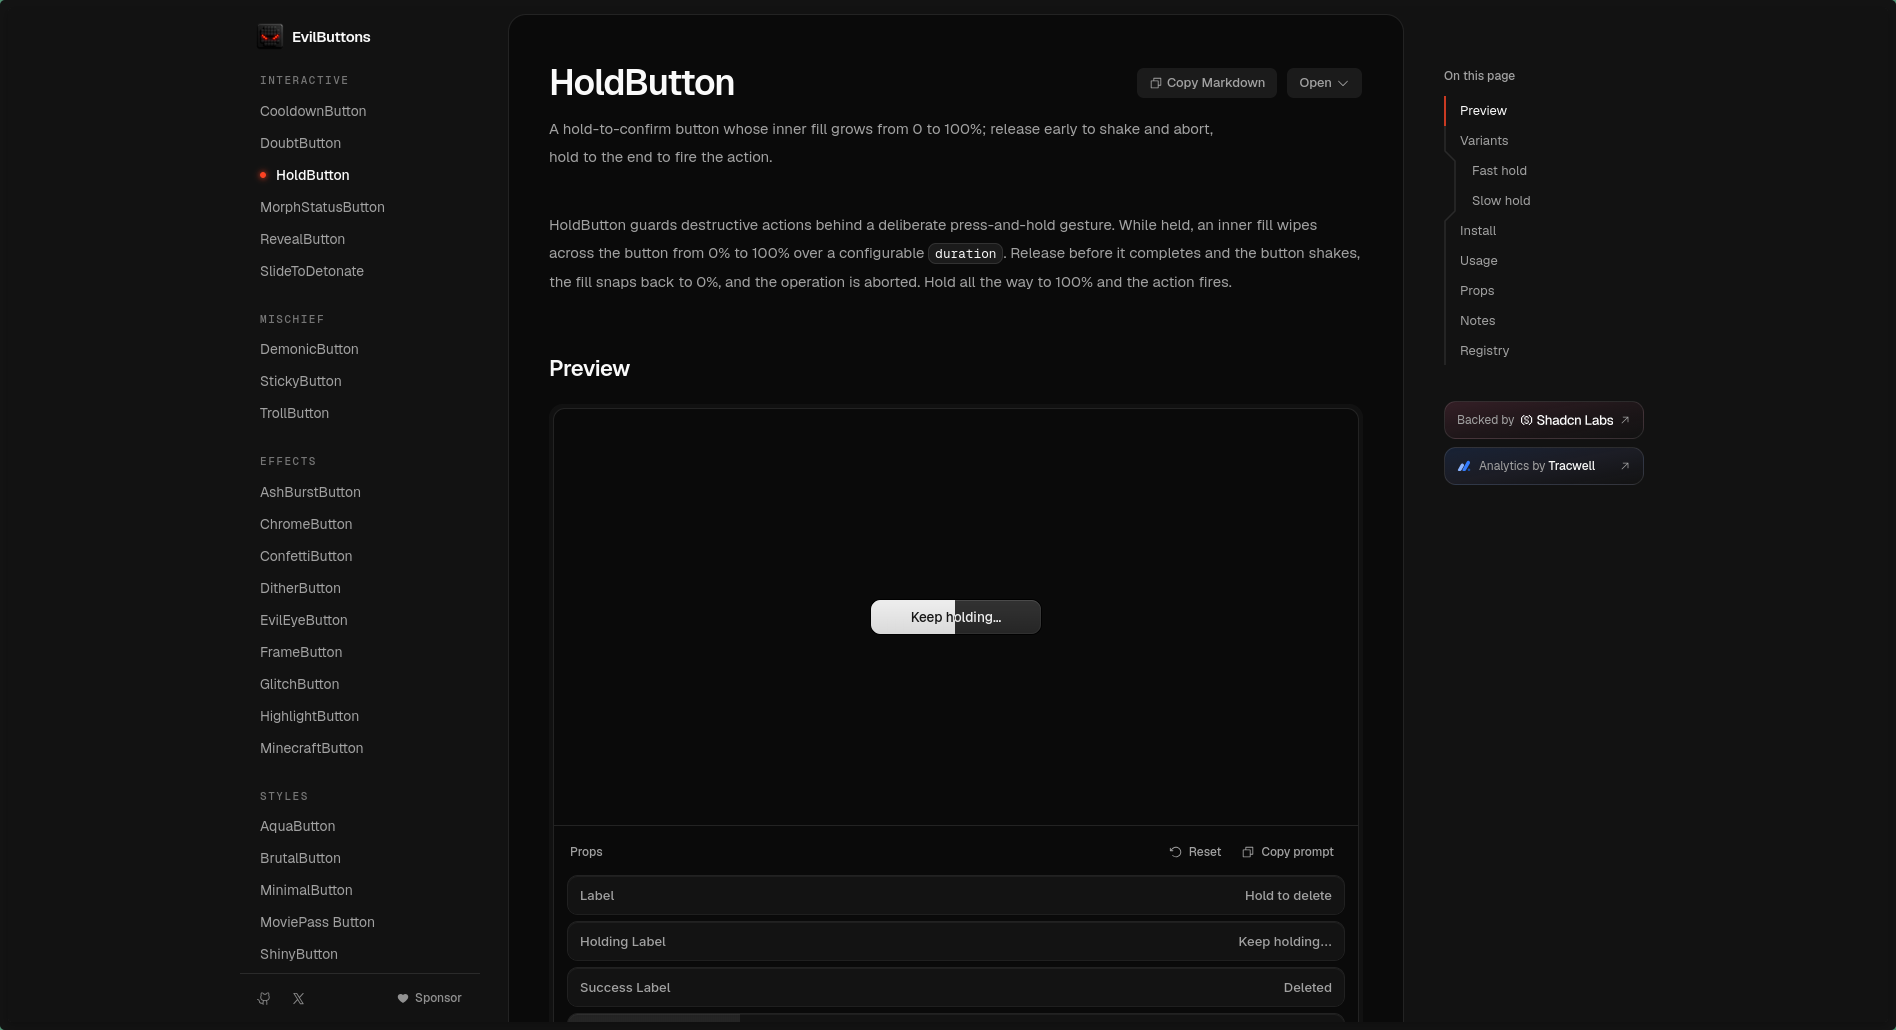The image size is (1896, 1030).
Task: Open external arrow on Tracwell analytics card
Action: [x=1625, y=466]
